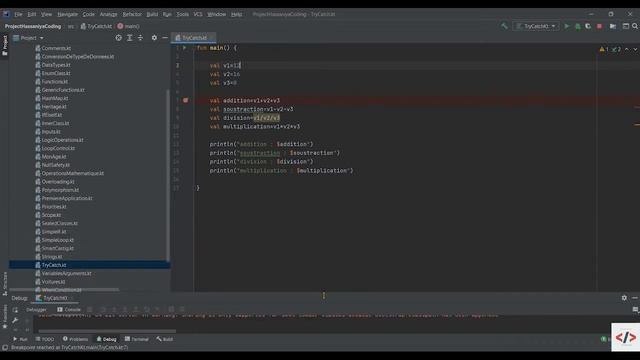Open the Problems tool window tab
Screen dimensions: 640x360
coord(76,339)
